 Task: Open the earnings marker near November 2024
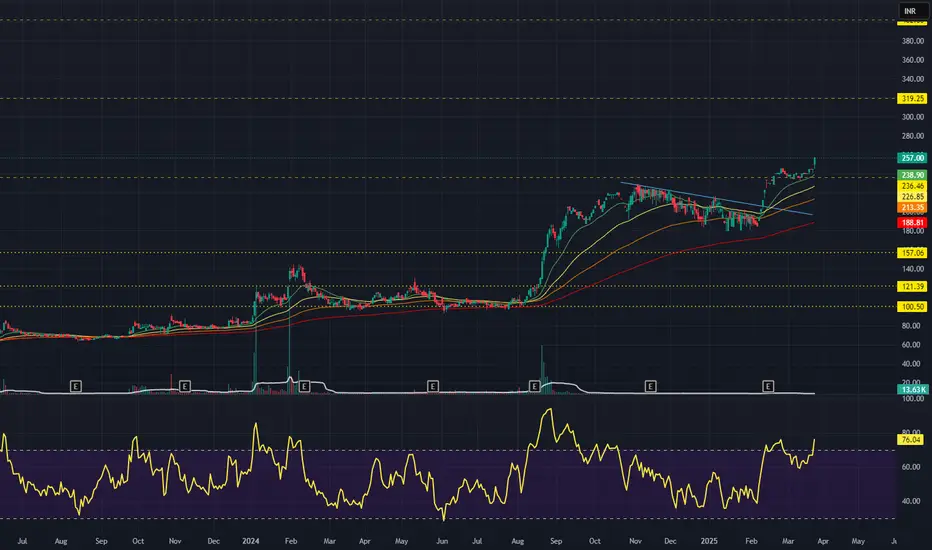650,386
